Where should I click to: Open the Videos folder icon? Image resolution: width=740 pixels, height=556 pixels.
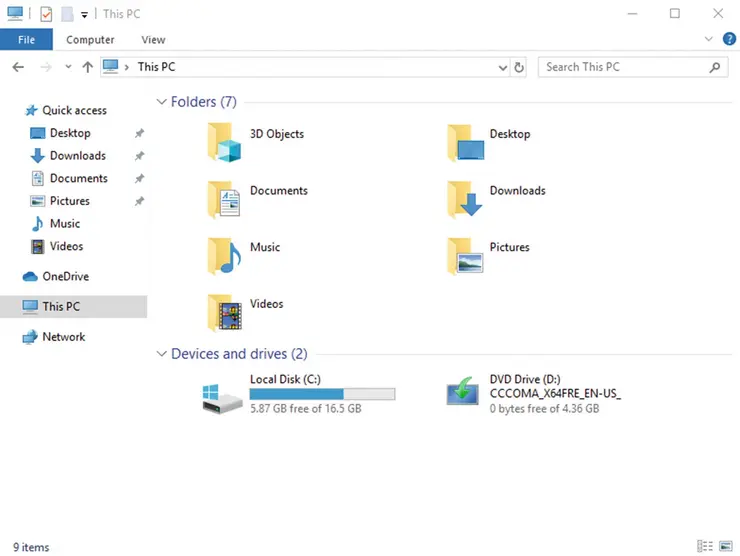point(225,312)
